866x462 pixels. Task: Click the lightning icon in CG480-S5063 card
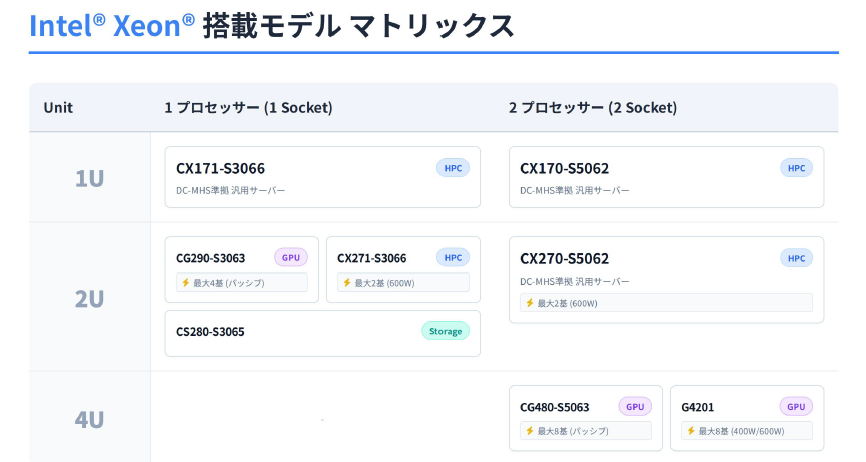click(x=530, y=431)
